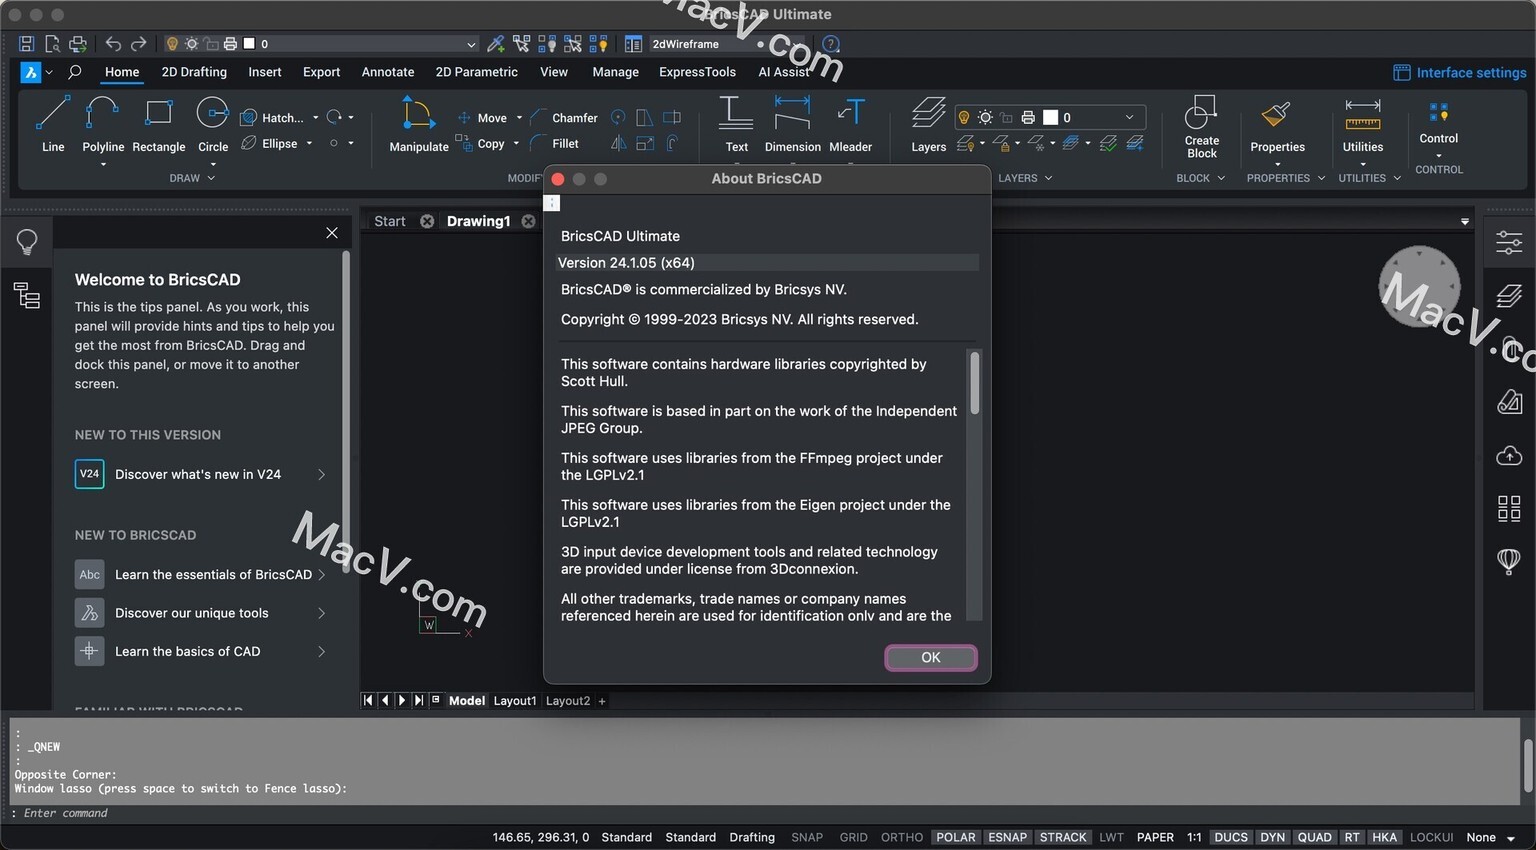Open the Properties ribbon tool
Image resolution: width=1536 pixels, height=850 pixels.
tap(1277, 126)
